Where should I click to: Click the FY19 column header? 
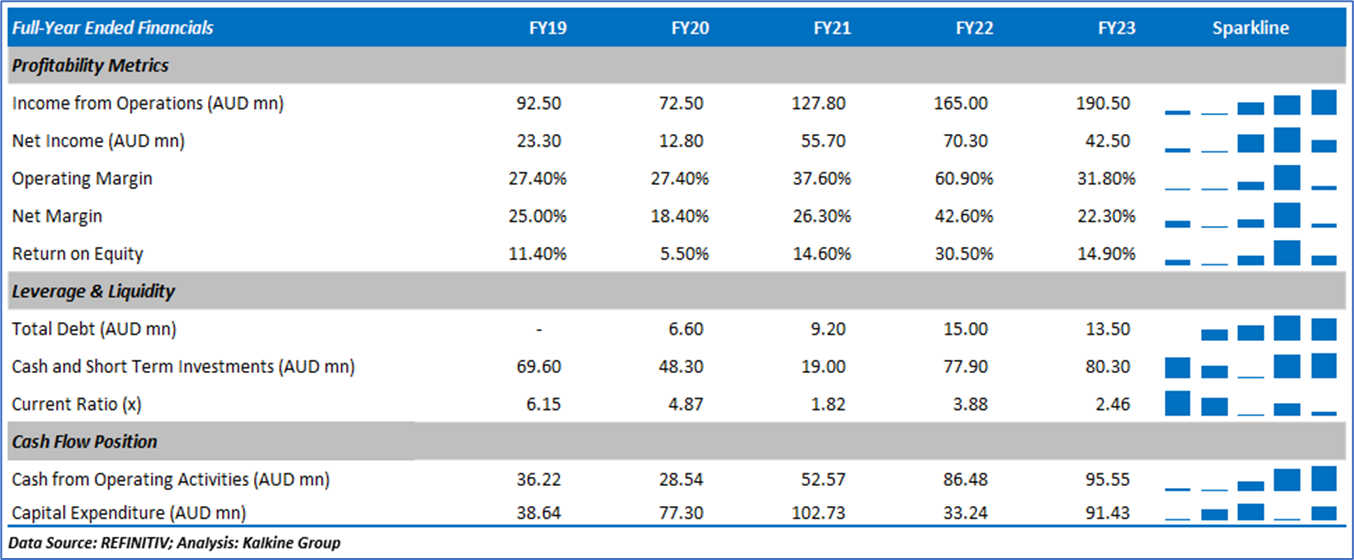(x=547, y=28)
